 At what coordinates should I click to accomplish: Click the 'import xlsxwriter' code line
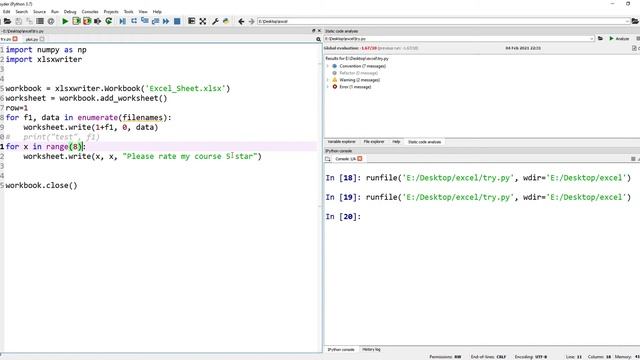tap(44, 59)
